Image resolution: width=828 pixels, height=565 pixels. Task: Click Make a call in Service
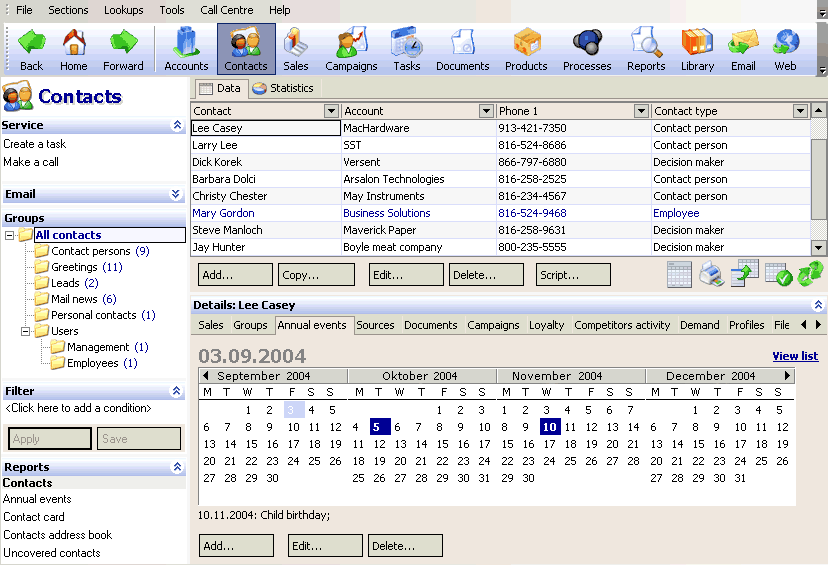[x=31, y=162]
